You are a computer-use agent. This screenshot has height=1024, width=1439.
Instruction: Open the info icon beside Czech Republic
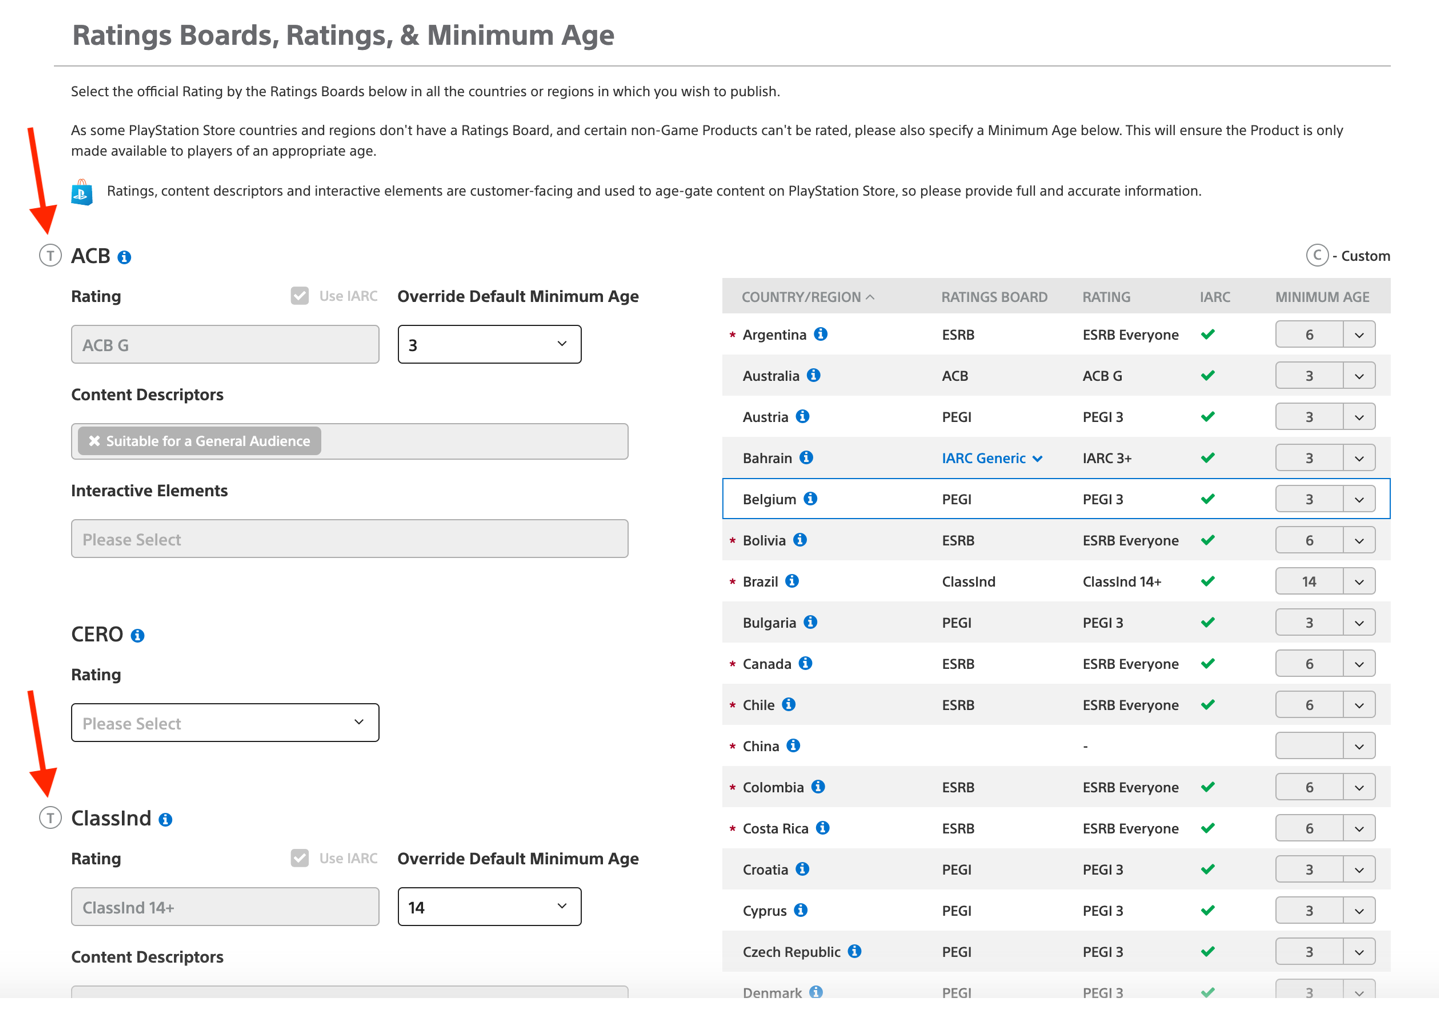[855, 951]
